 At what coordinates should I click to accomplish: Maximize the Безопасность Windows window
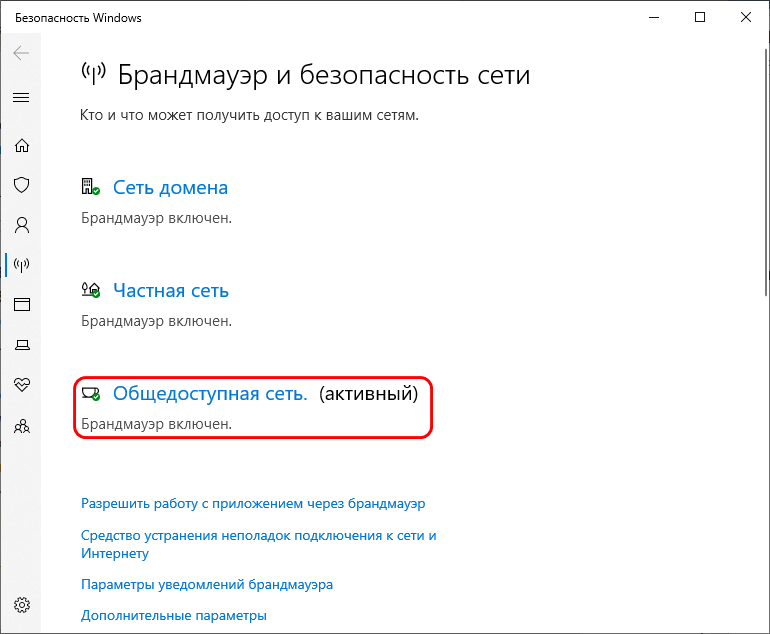[x=700, y=17]
